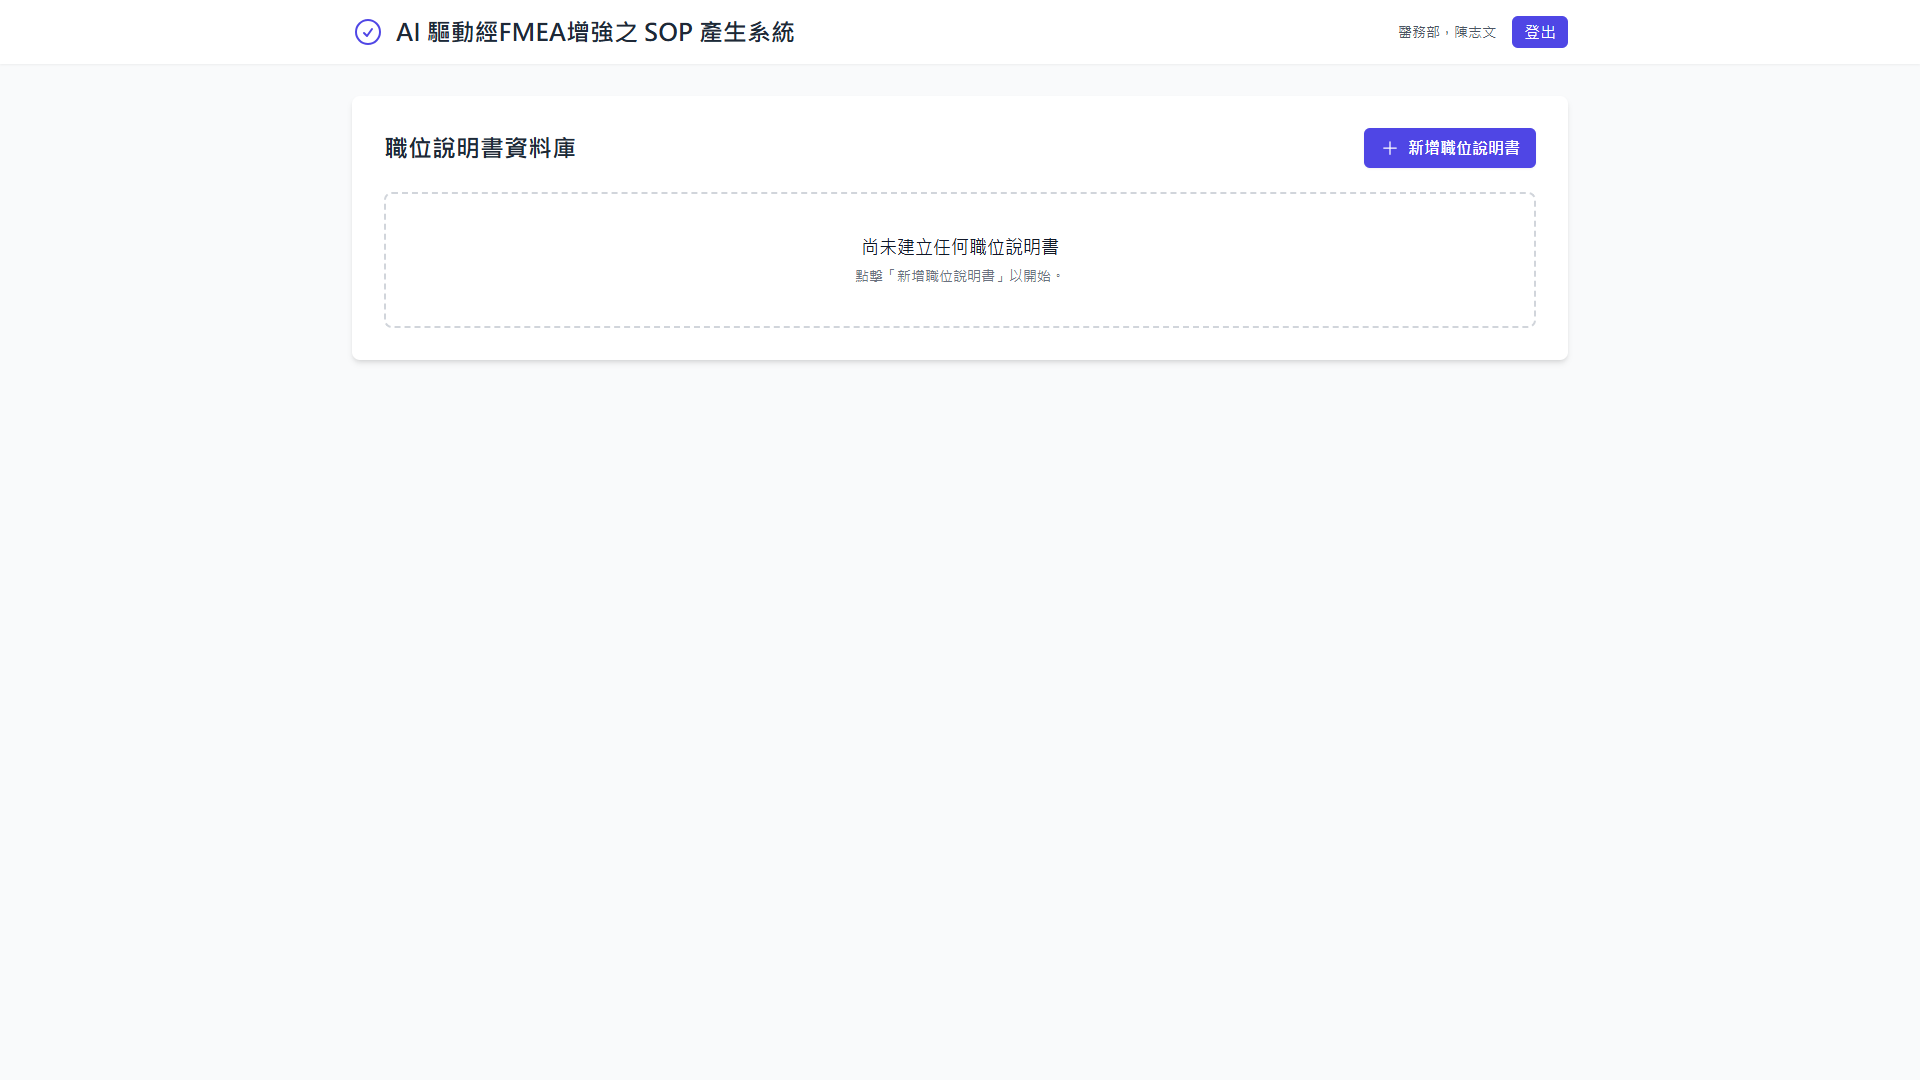Click empty space inside dashed placeholder box

click(x=600, y=260)
